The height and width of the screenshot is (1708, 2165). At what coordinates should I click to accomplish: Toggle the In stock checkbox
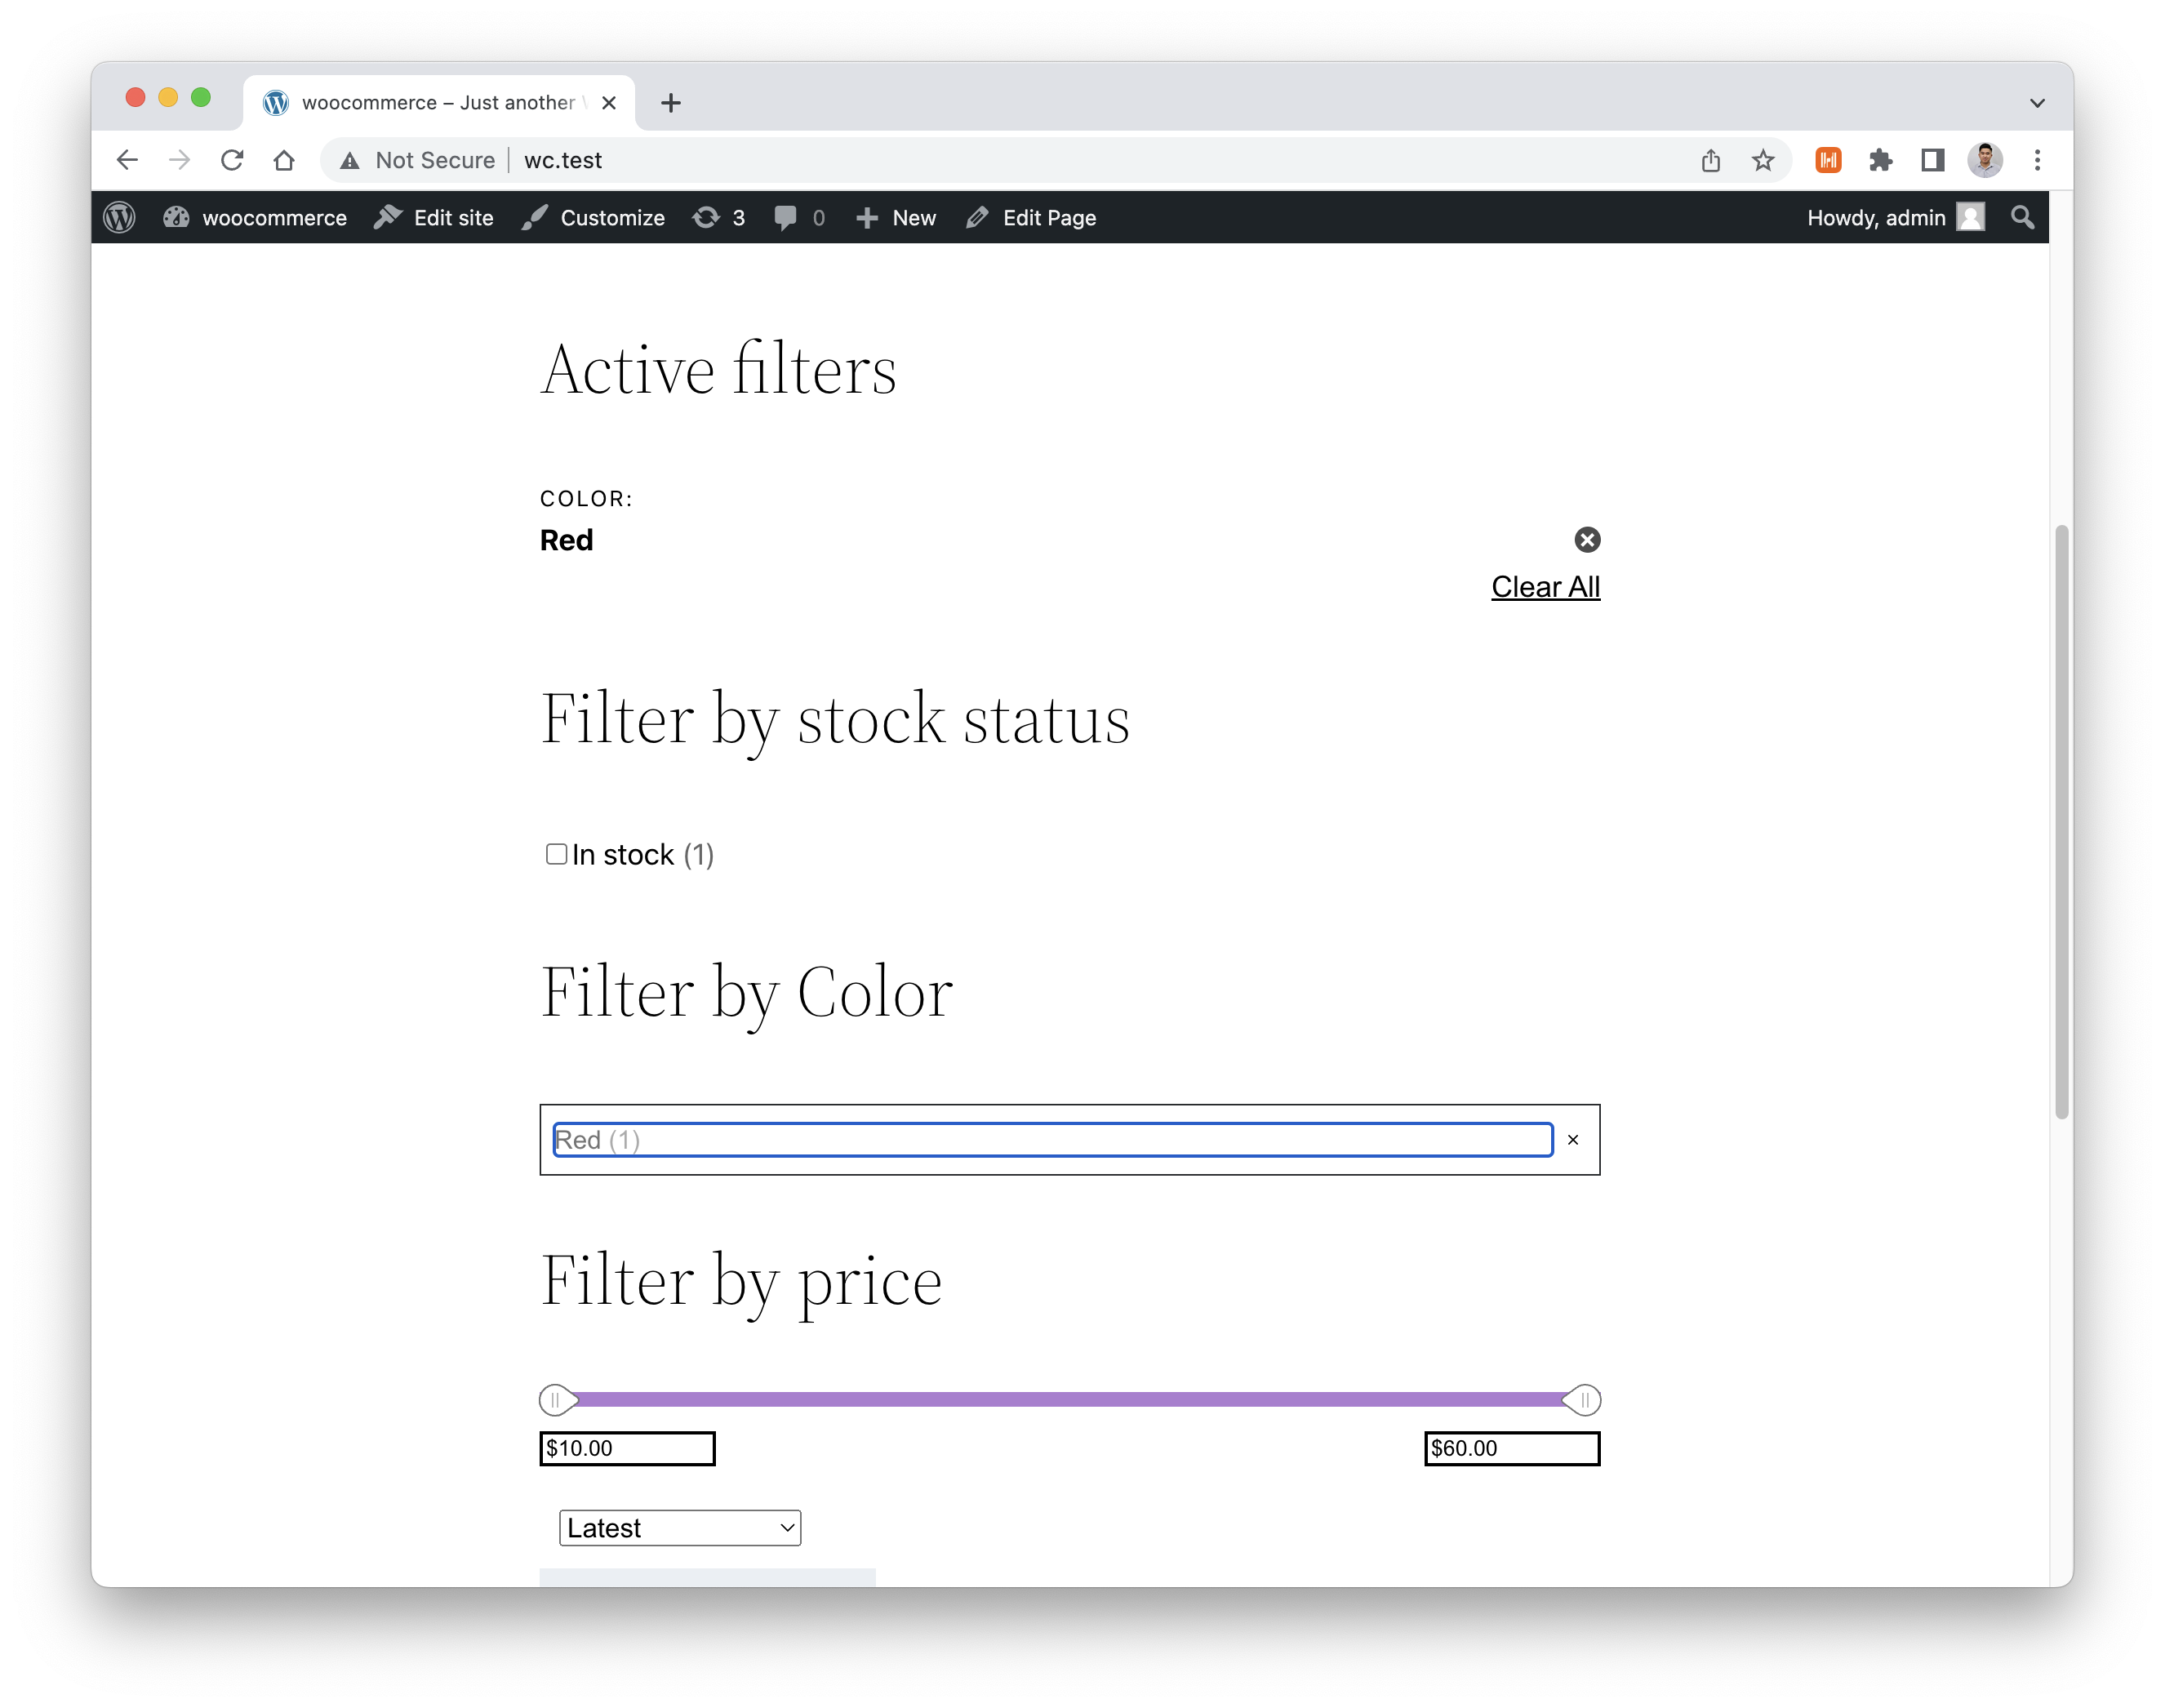click(x=557, y=854)
